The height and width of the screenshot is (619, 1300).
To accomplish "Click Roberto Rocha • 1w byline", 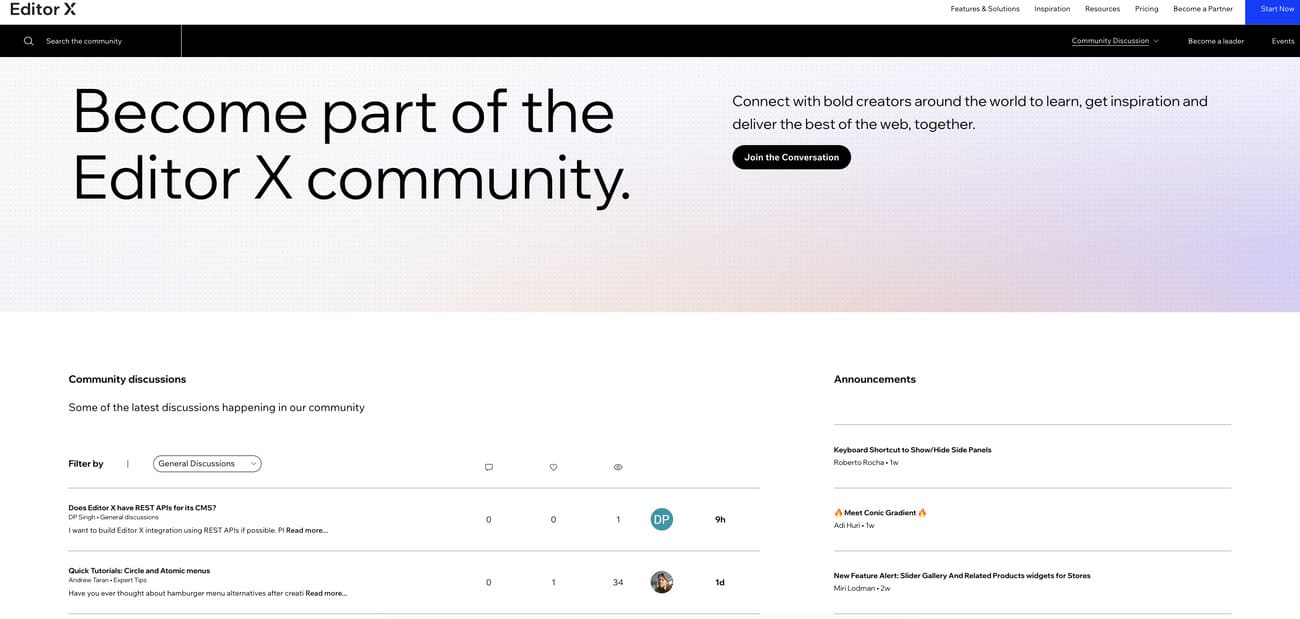I will pos(866,462).
